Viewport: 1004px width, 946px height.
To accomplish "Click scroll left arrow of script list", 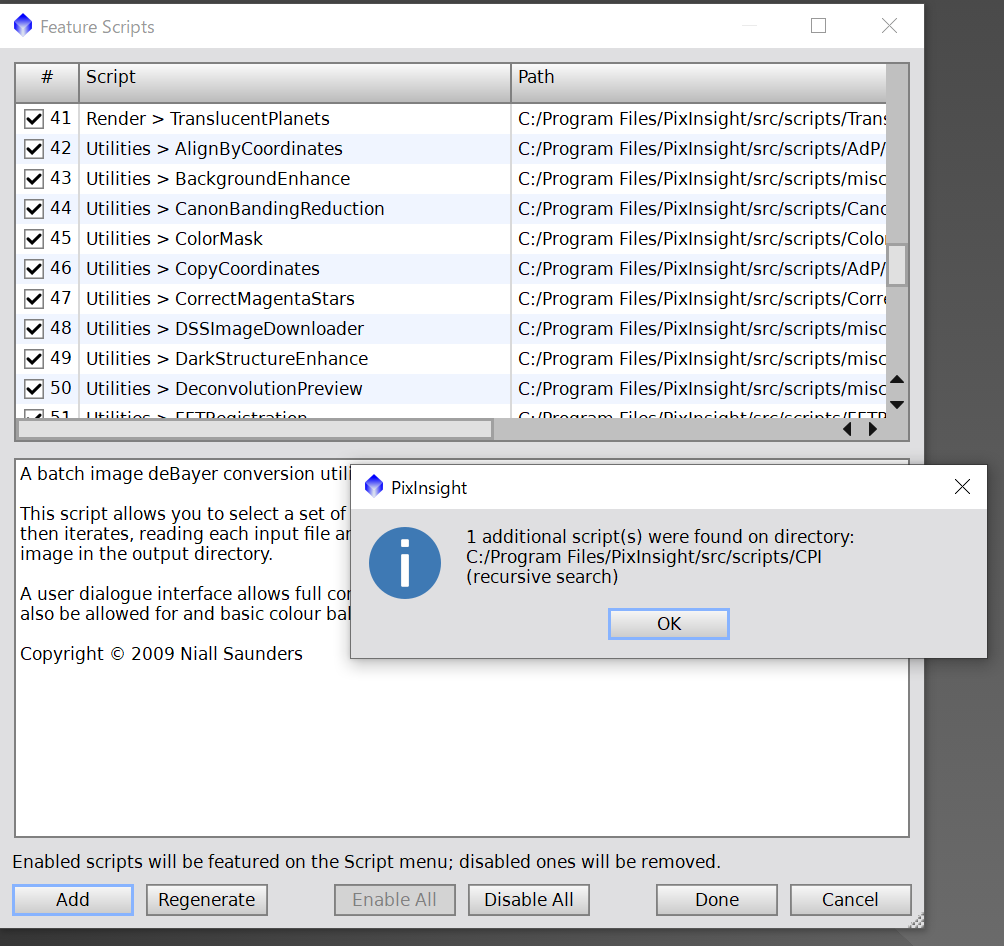I will (x=847, y=429).
